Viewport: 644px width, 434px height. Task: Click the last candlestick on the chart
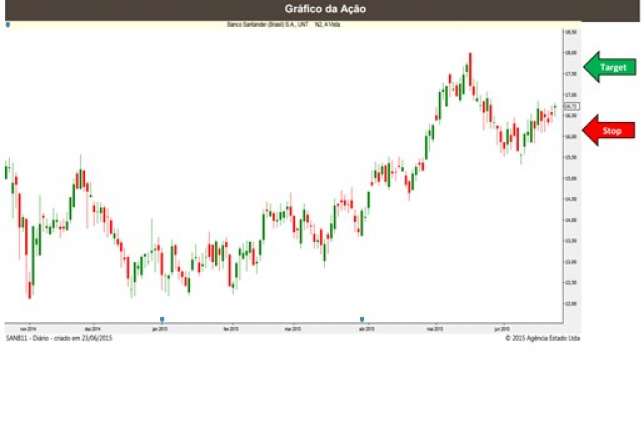555,107
